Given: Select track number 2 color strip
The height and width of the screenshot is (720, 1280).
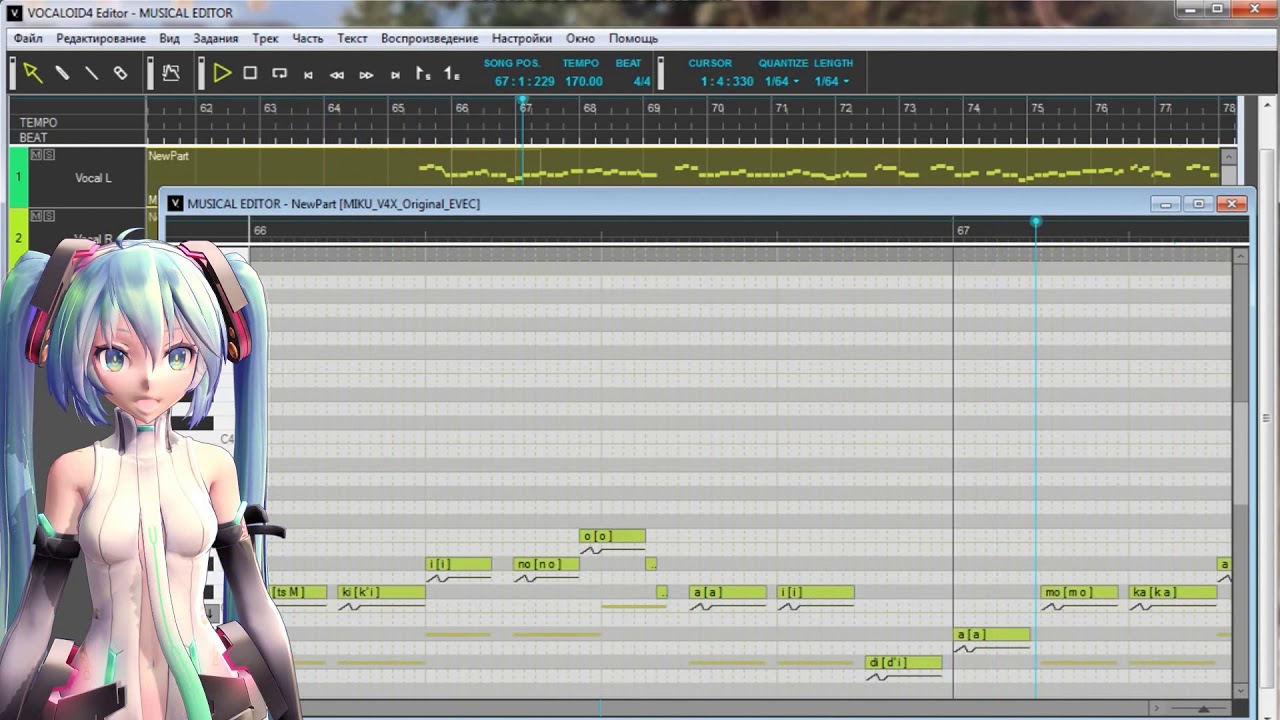Looking at the screenshot, I should (18, 238).
